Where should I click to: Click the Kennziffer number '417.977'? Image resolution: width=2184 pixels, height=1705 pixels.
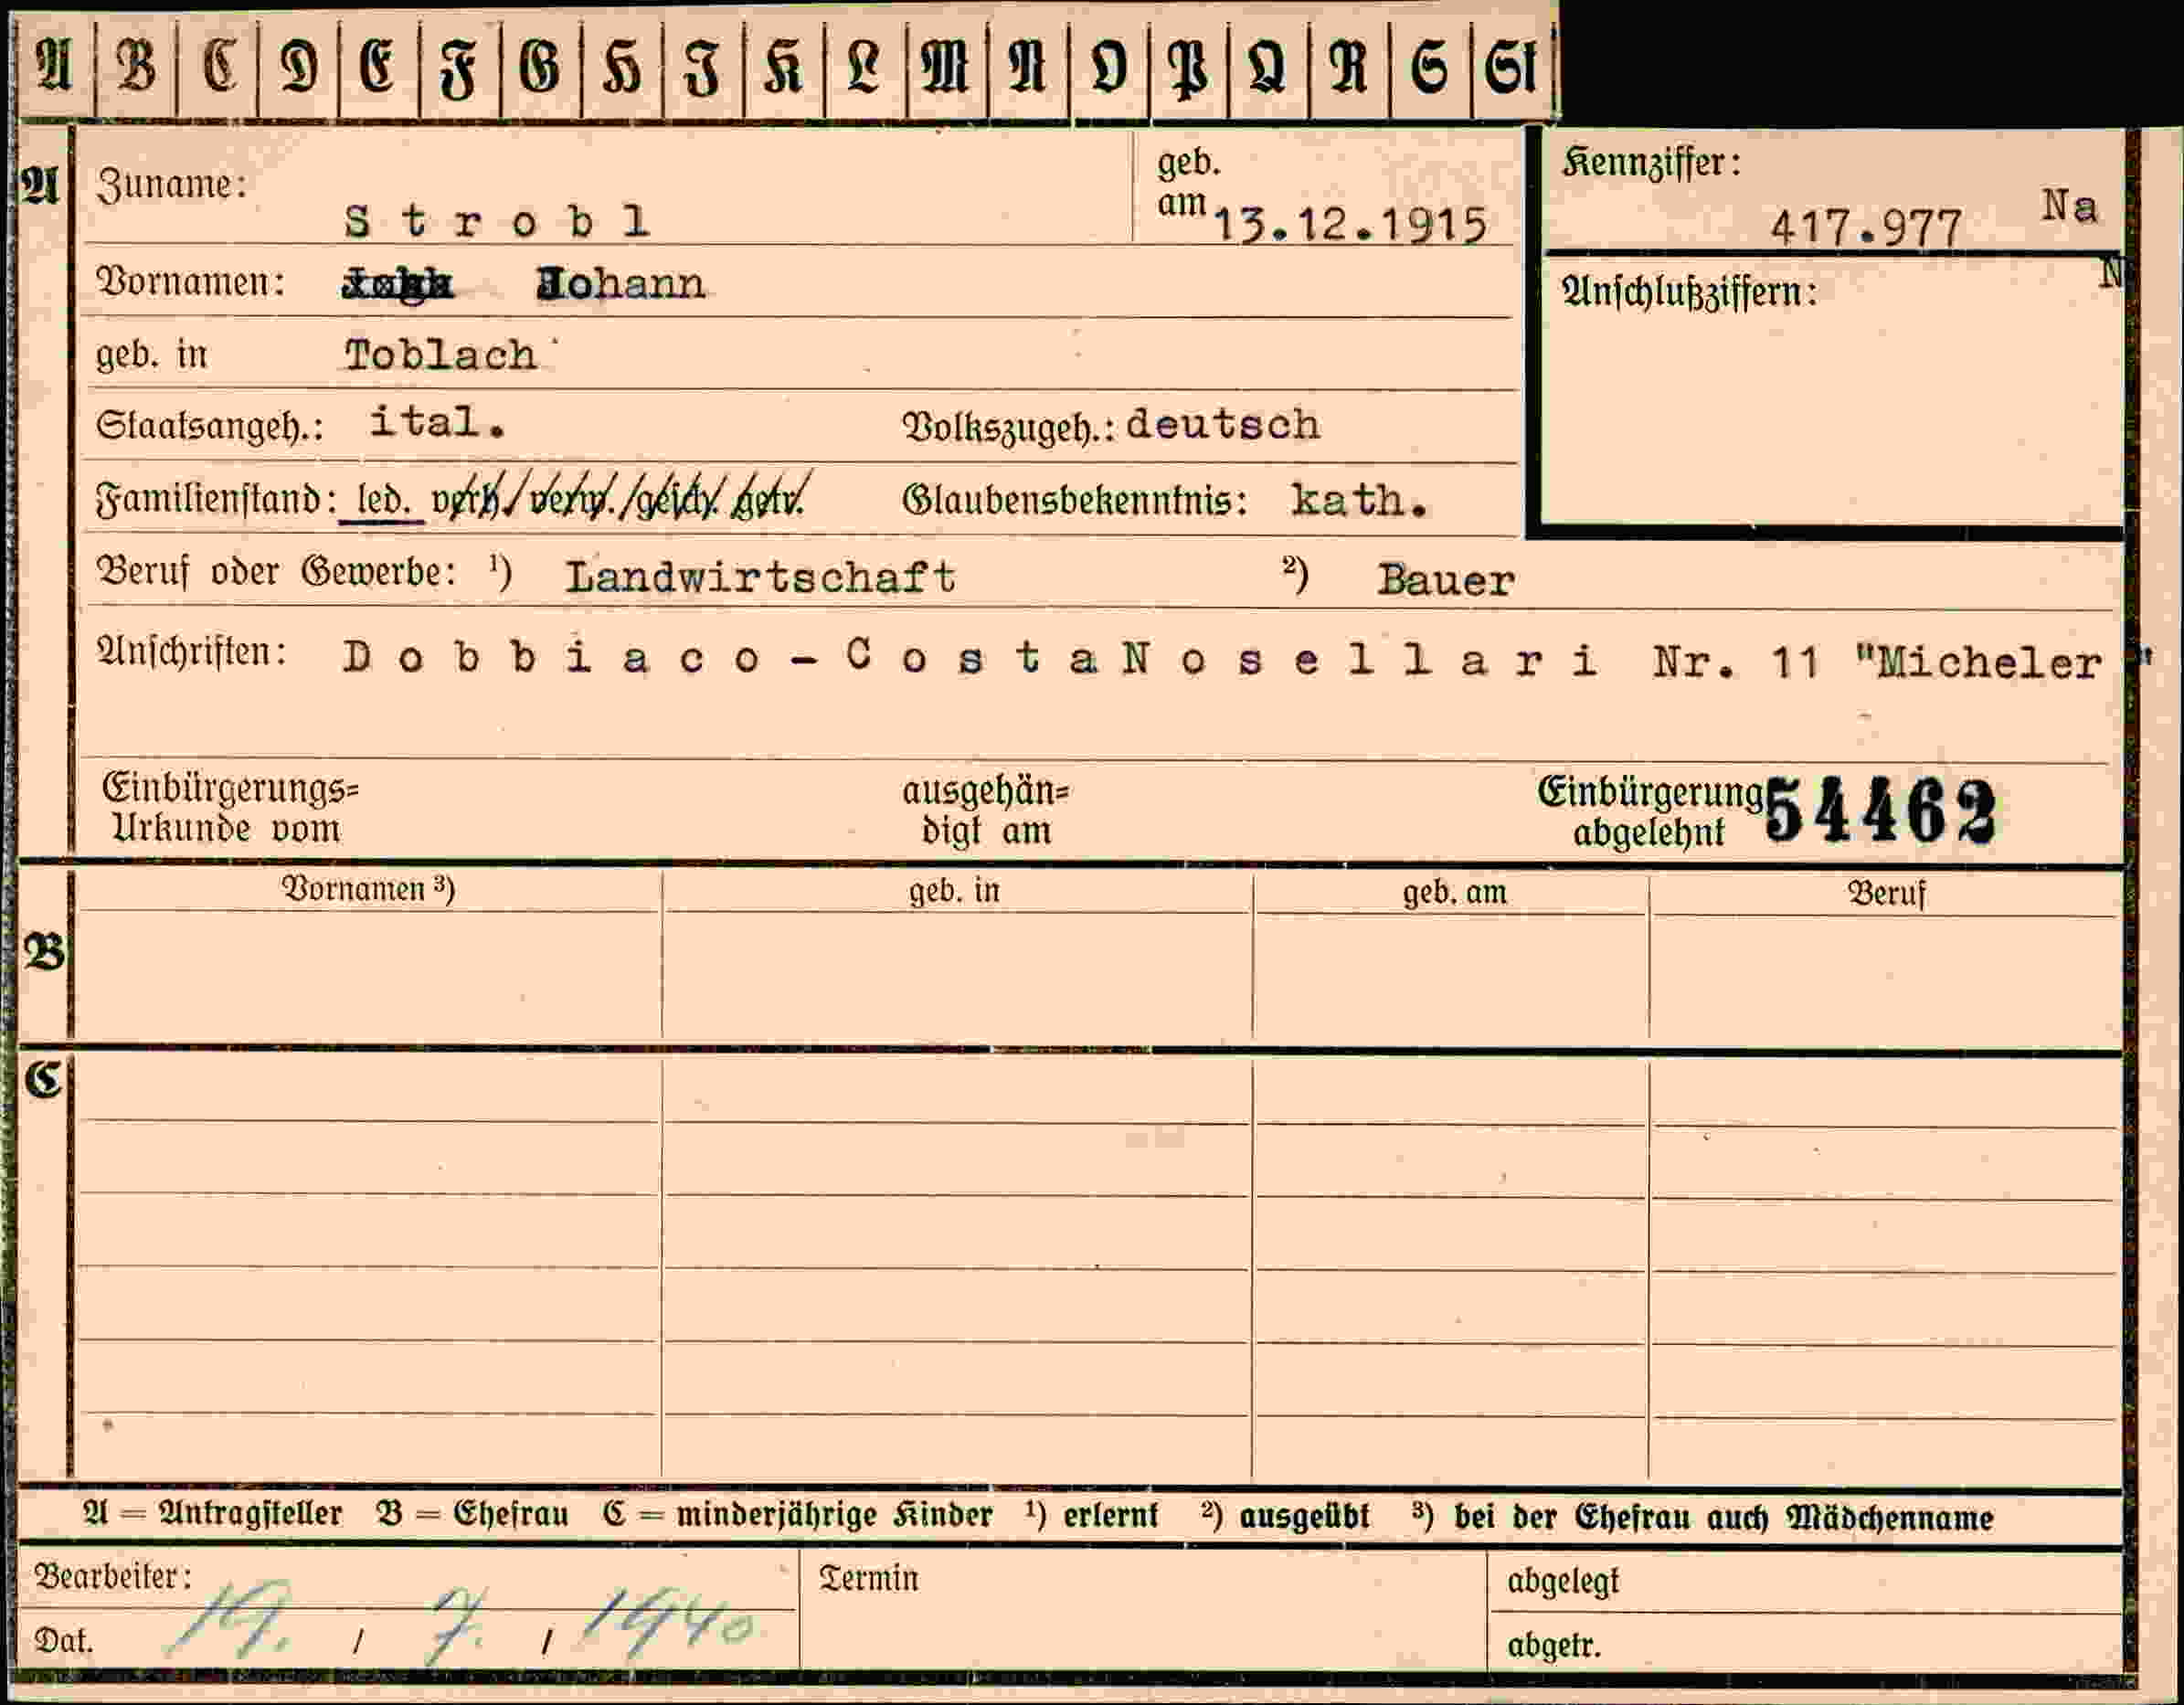point(1866,228)
